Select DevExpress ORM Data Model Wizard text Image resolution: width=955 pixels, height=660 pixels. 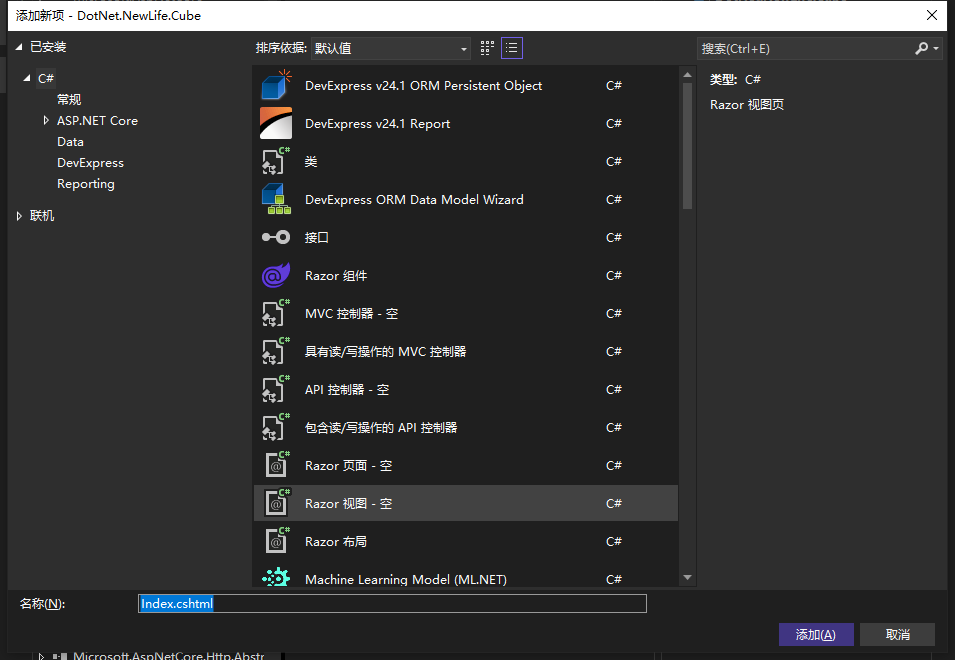(414, 199)
